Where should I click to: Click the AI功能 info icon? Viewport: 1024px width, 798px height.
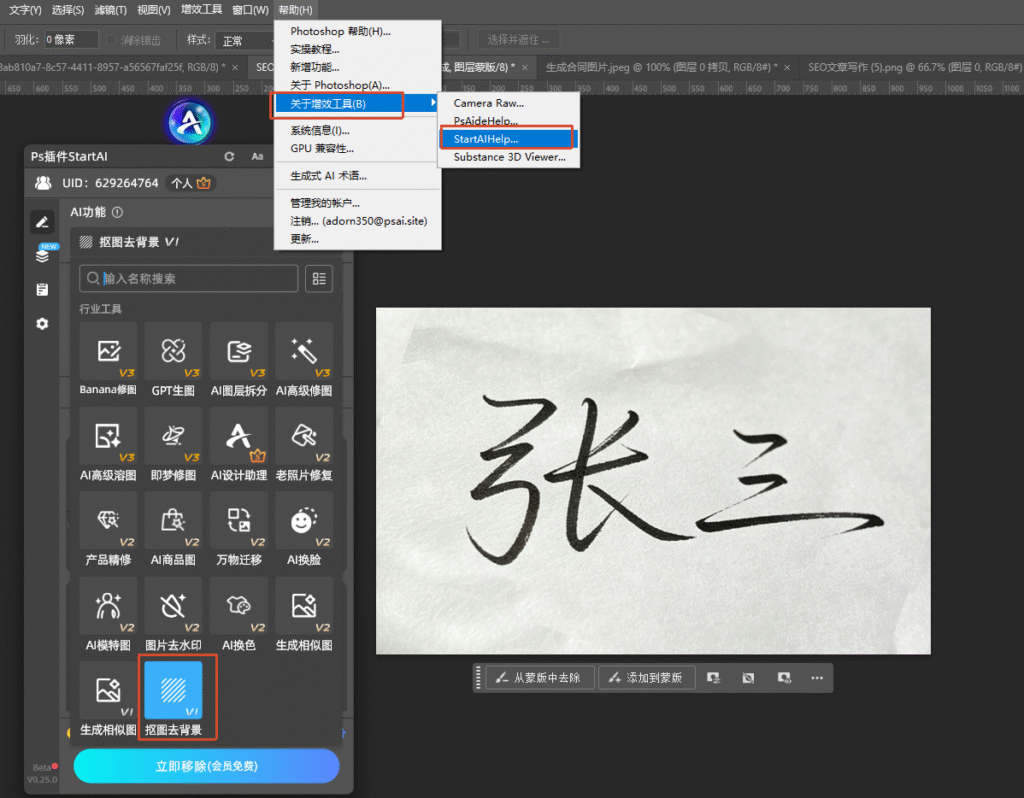118,212
